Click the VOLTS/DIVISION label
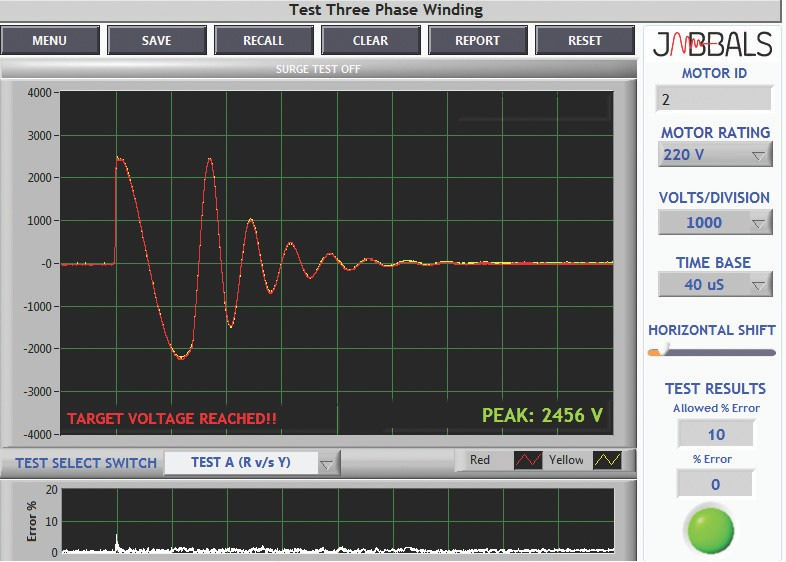This screenshot has width=786, height=562. click(714, 198)
